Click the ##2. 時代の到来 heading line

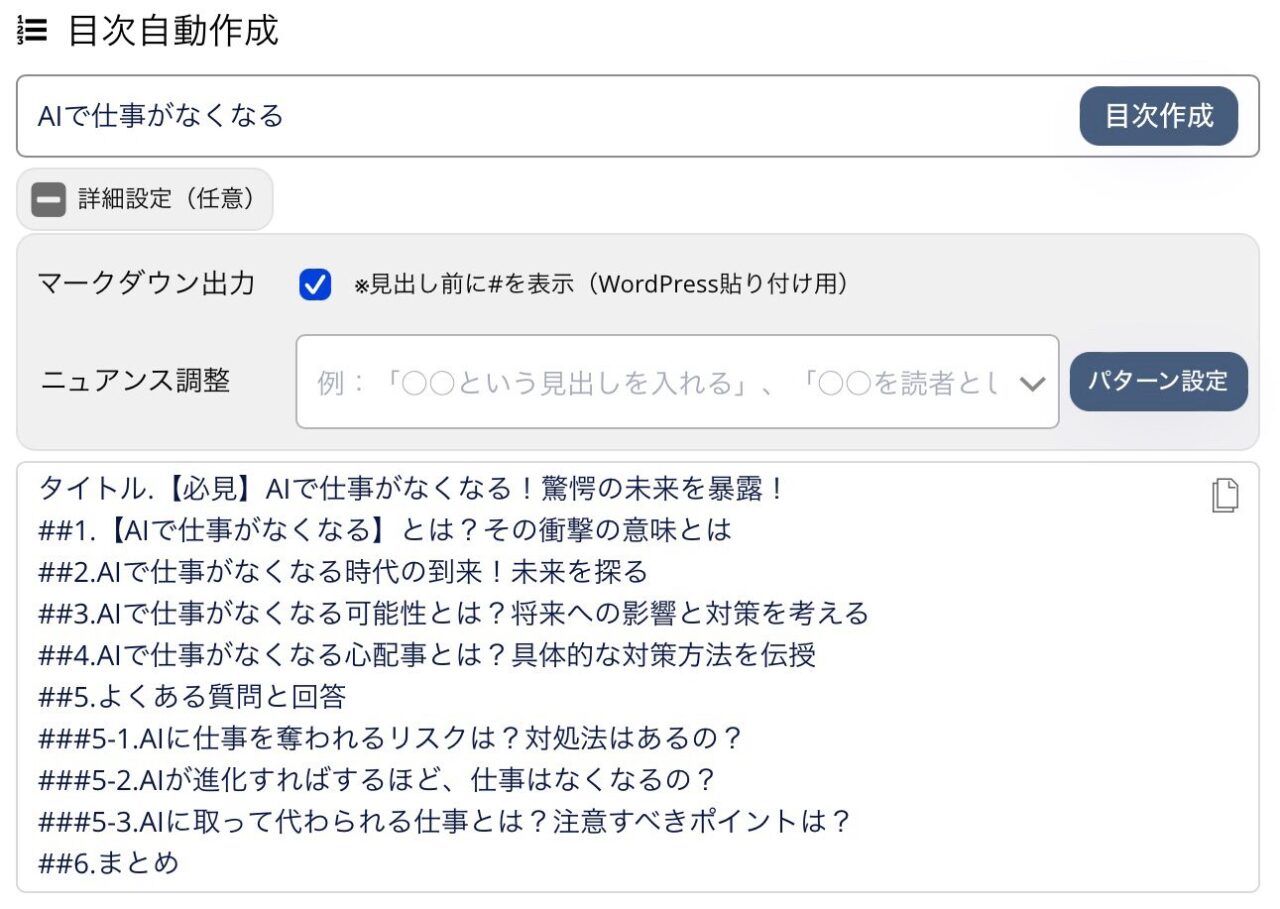(x=343, y=572)
